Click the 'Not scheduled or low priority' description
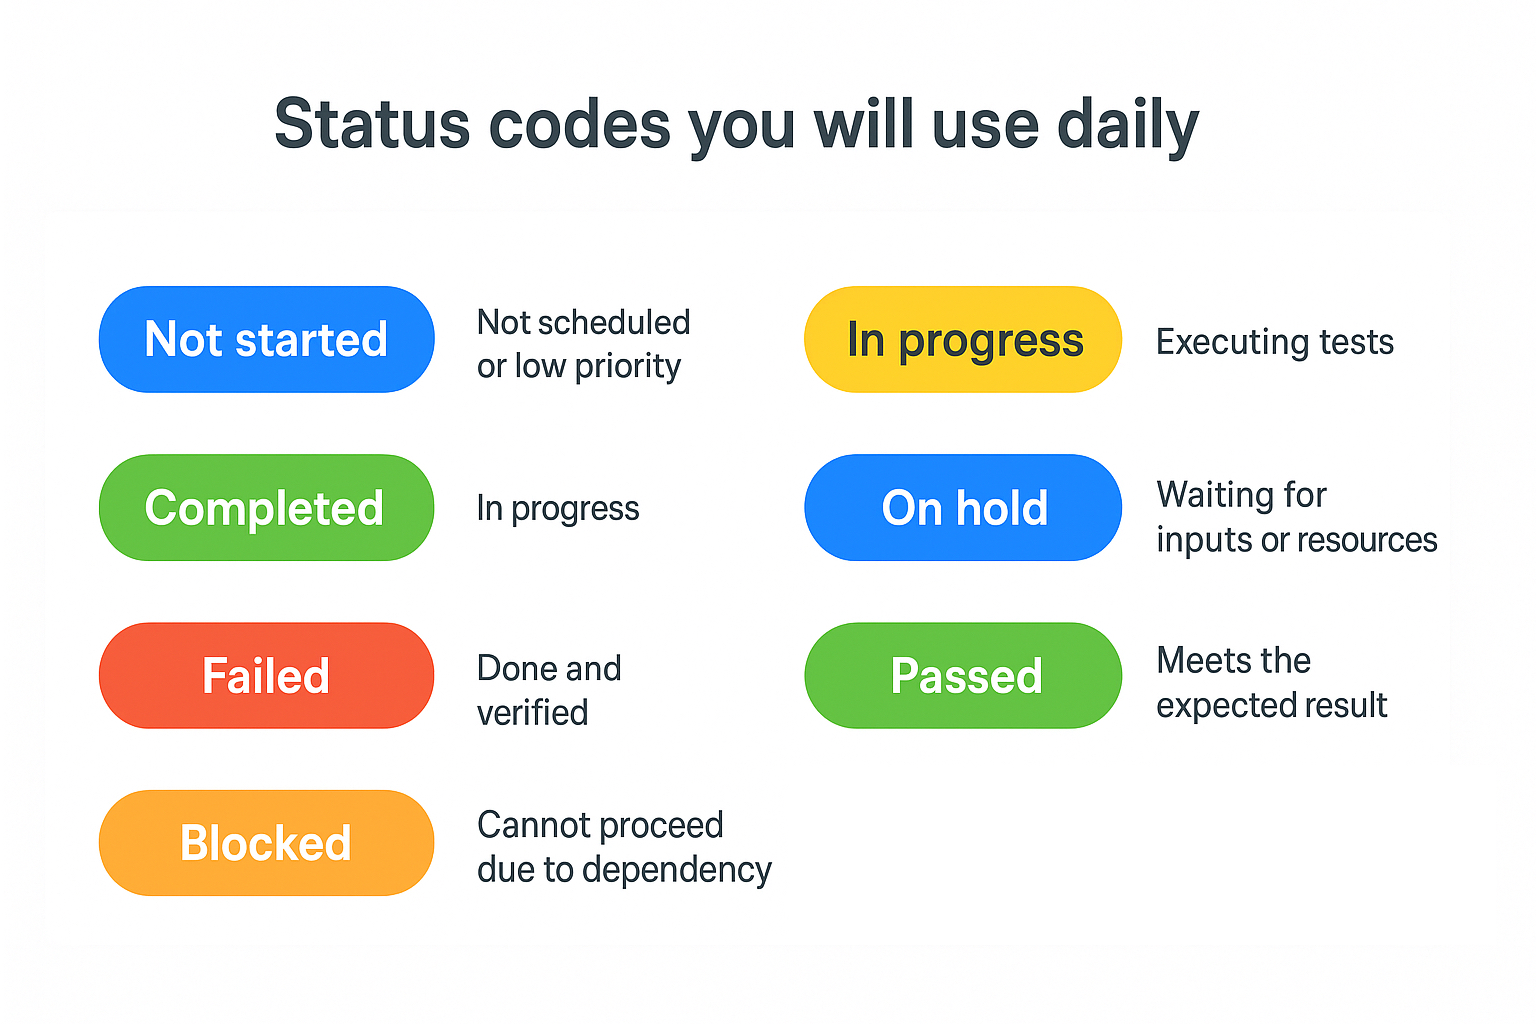1536x1024 pixels. (x=583, y=344)
